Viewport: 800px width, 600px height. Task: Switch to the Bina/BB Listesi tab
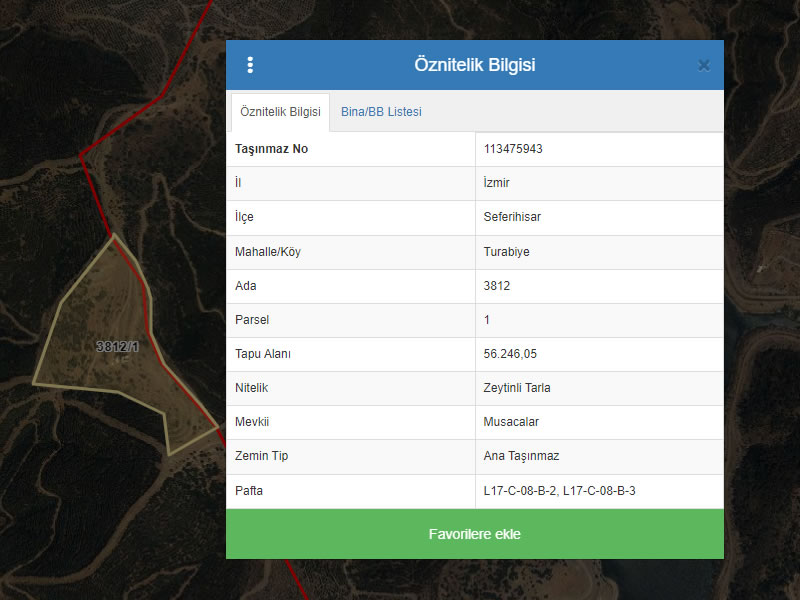coord(381,112)
